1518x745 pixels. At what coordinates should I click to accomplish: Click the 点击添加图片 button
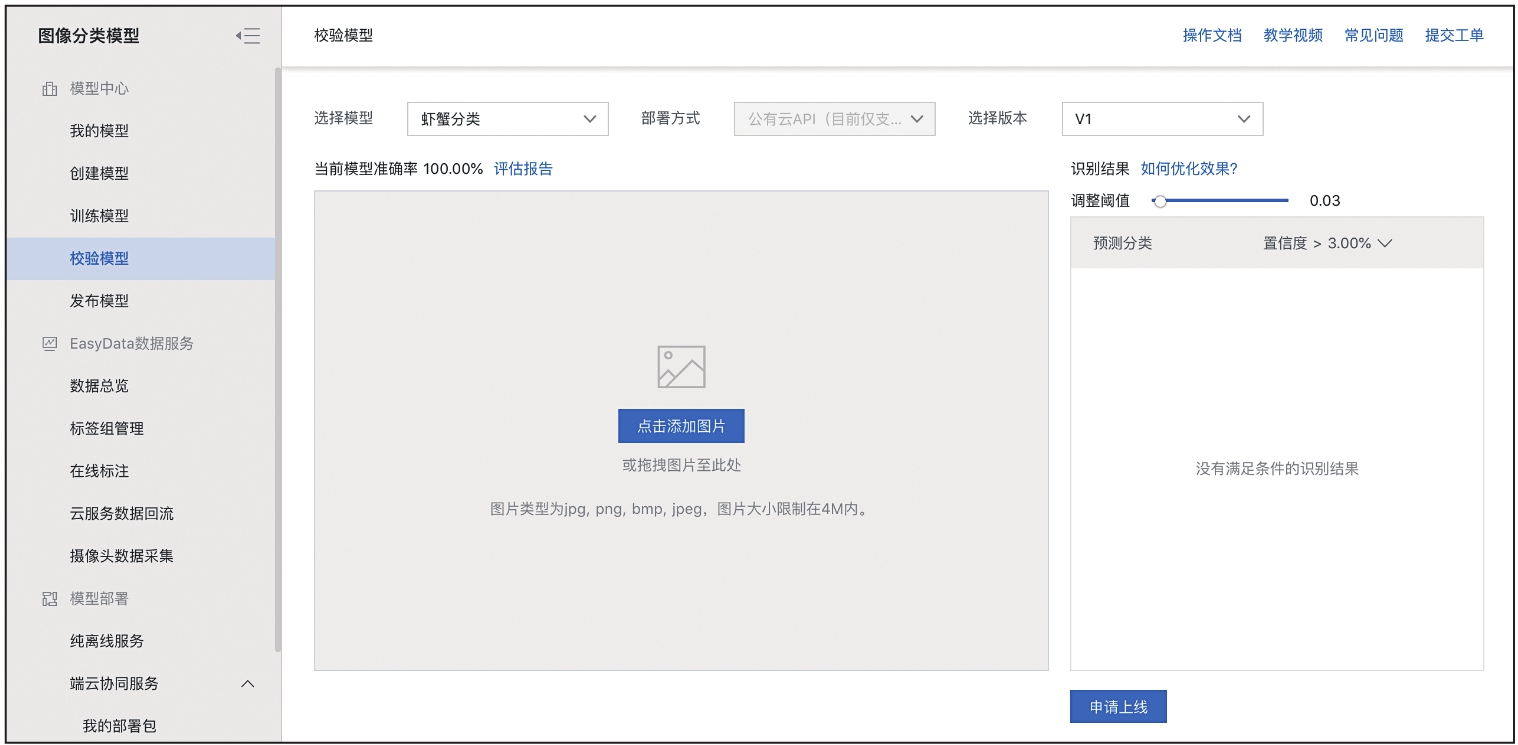click(x=681, y=426)
